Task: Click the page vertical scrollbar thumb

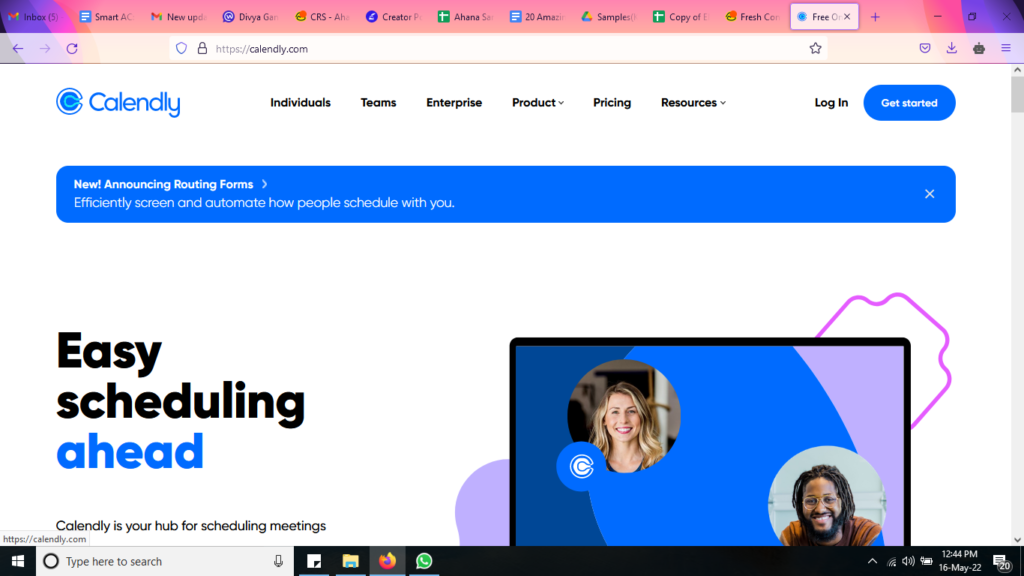Action: click(1017, 95)
